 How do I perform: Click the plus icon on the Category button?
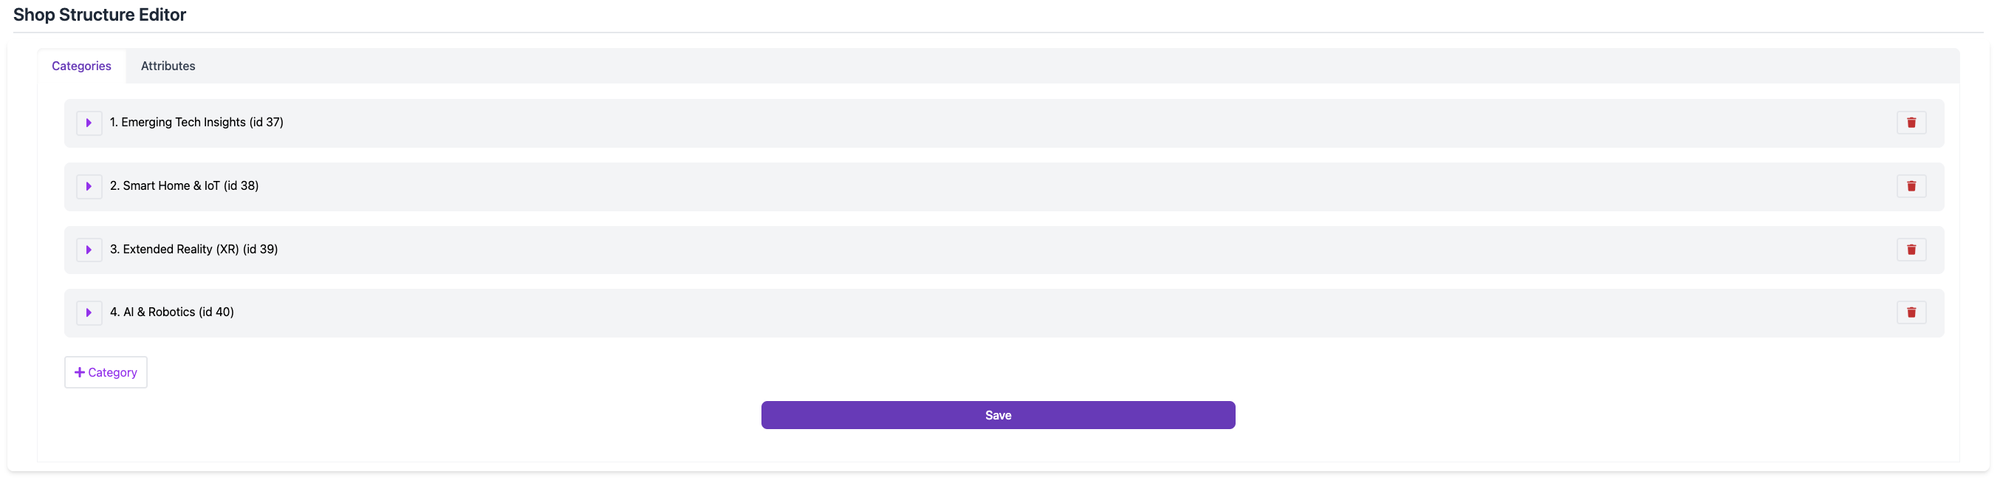(80, 373)
